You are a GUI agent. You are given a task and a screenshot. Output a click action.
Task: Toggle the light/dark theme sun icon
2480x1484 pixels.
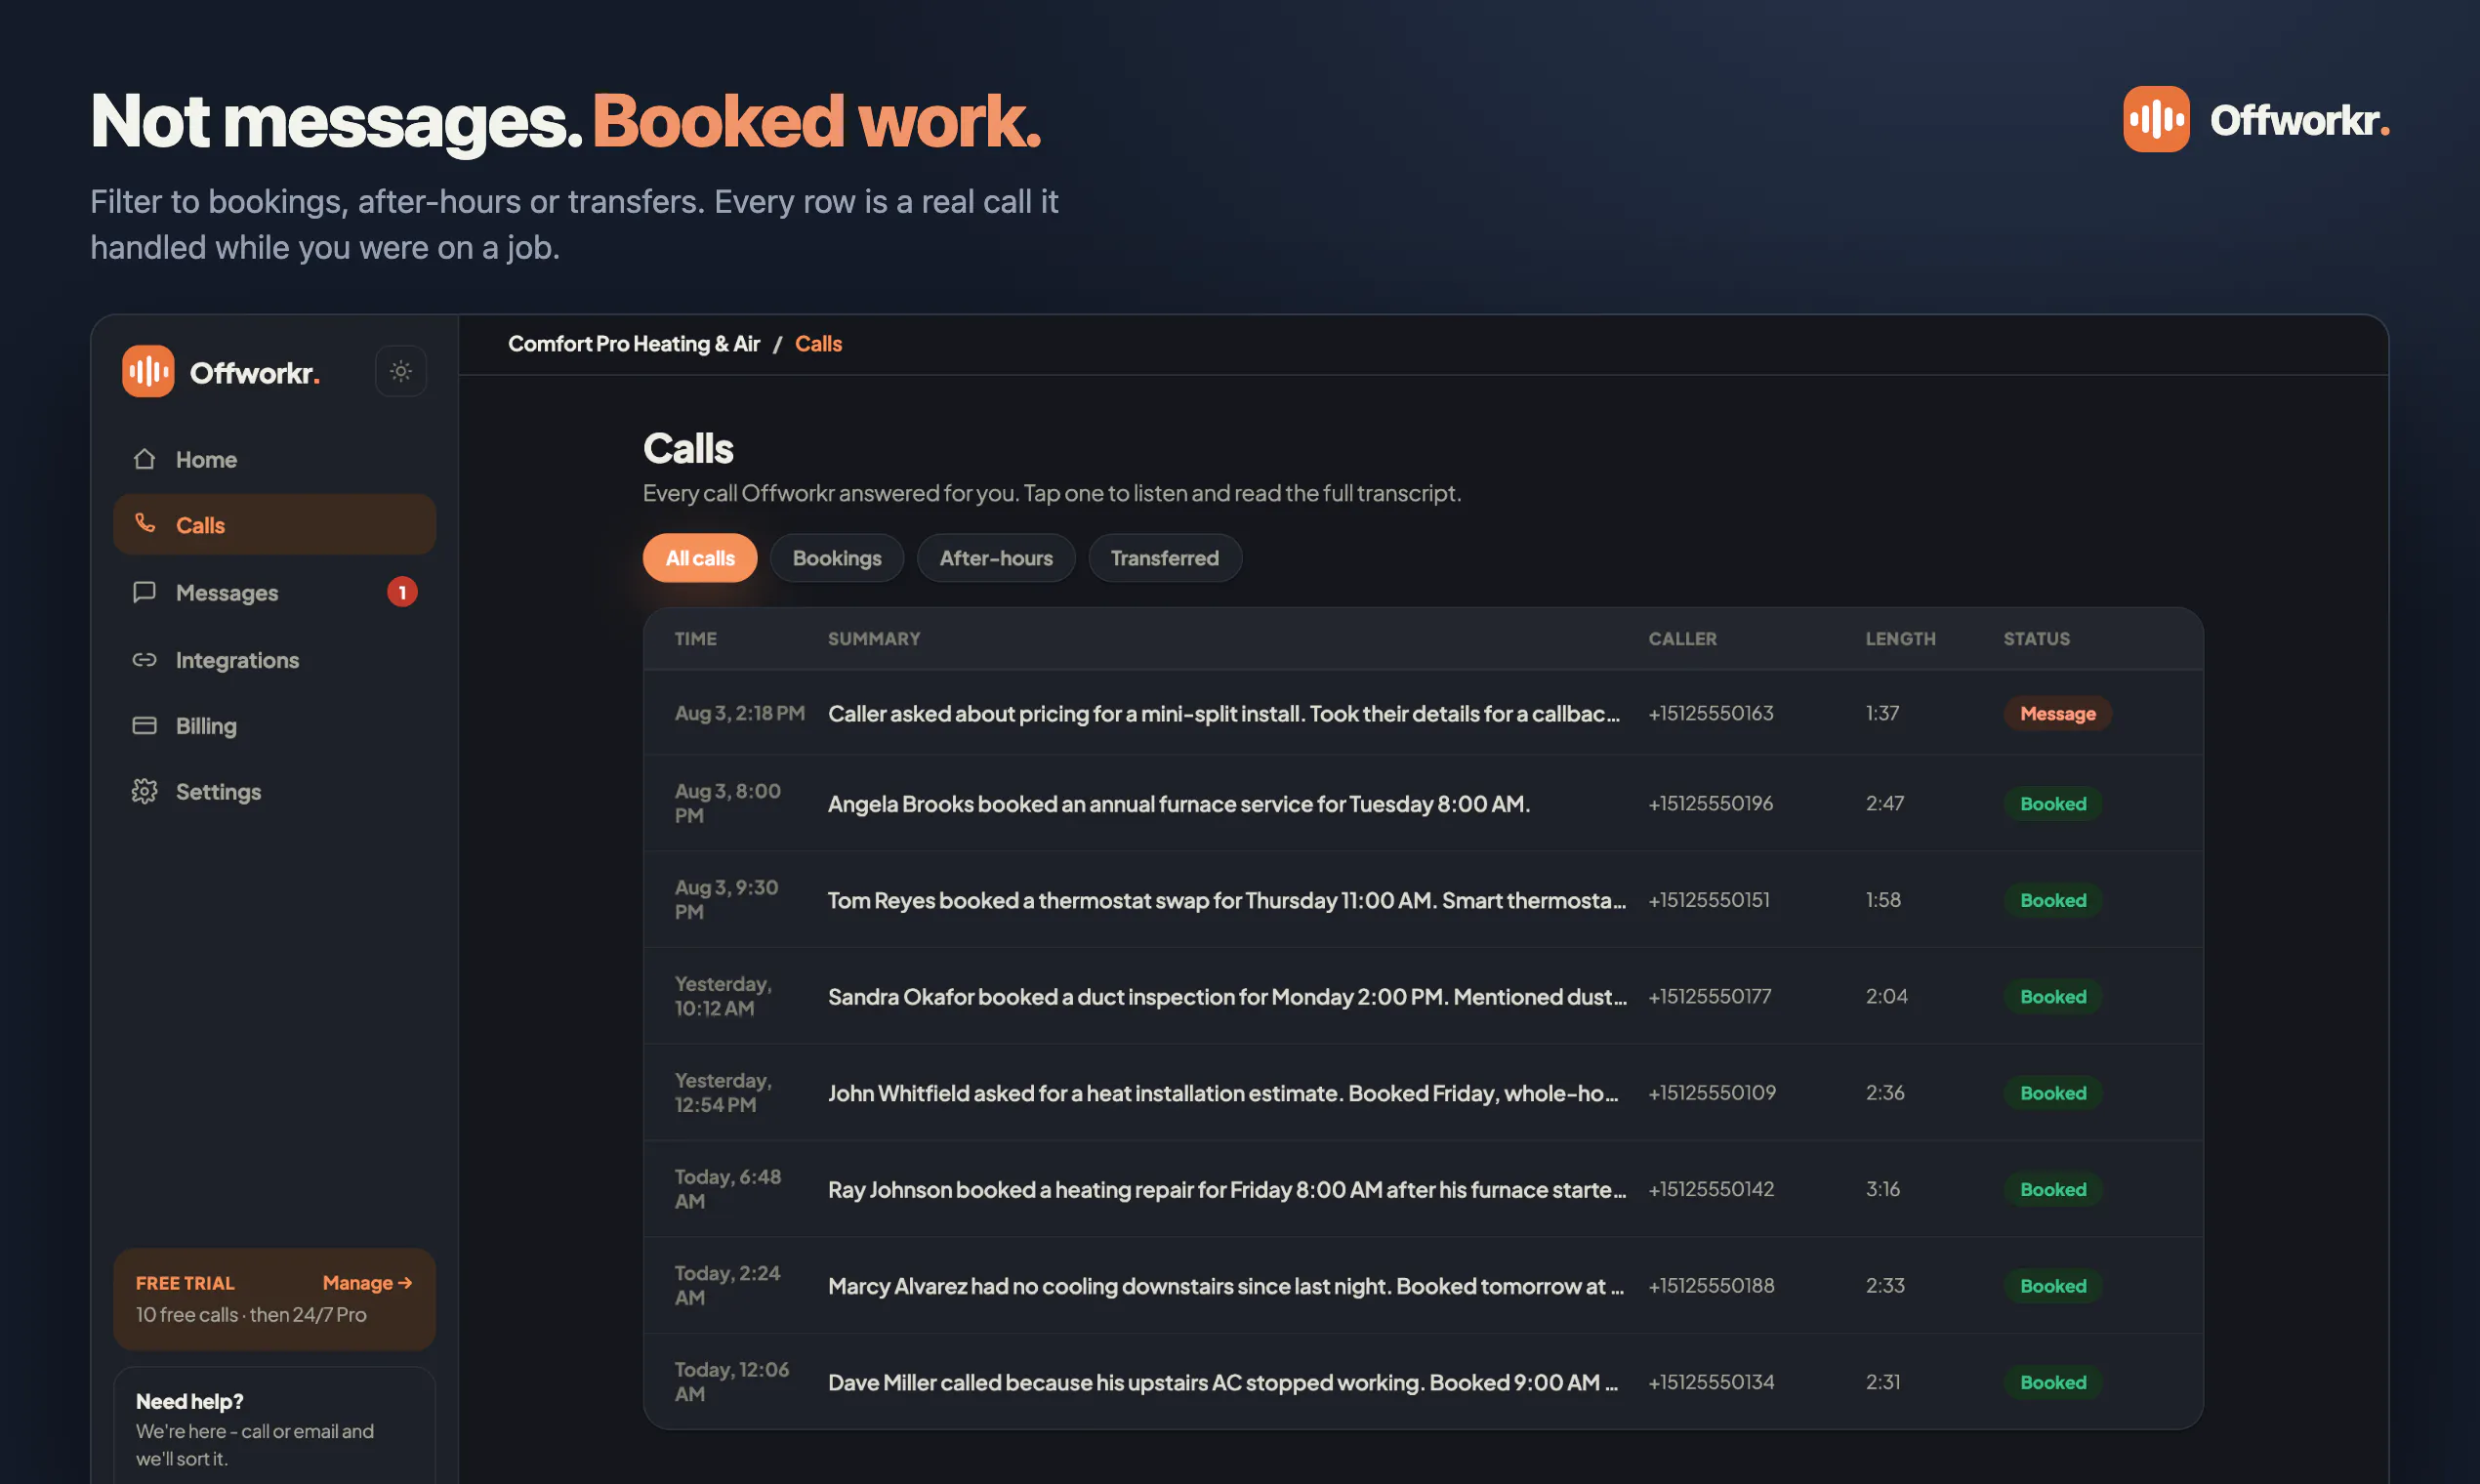point(401,371)
